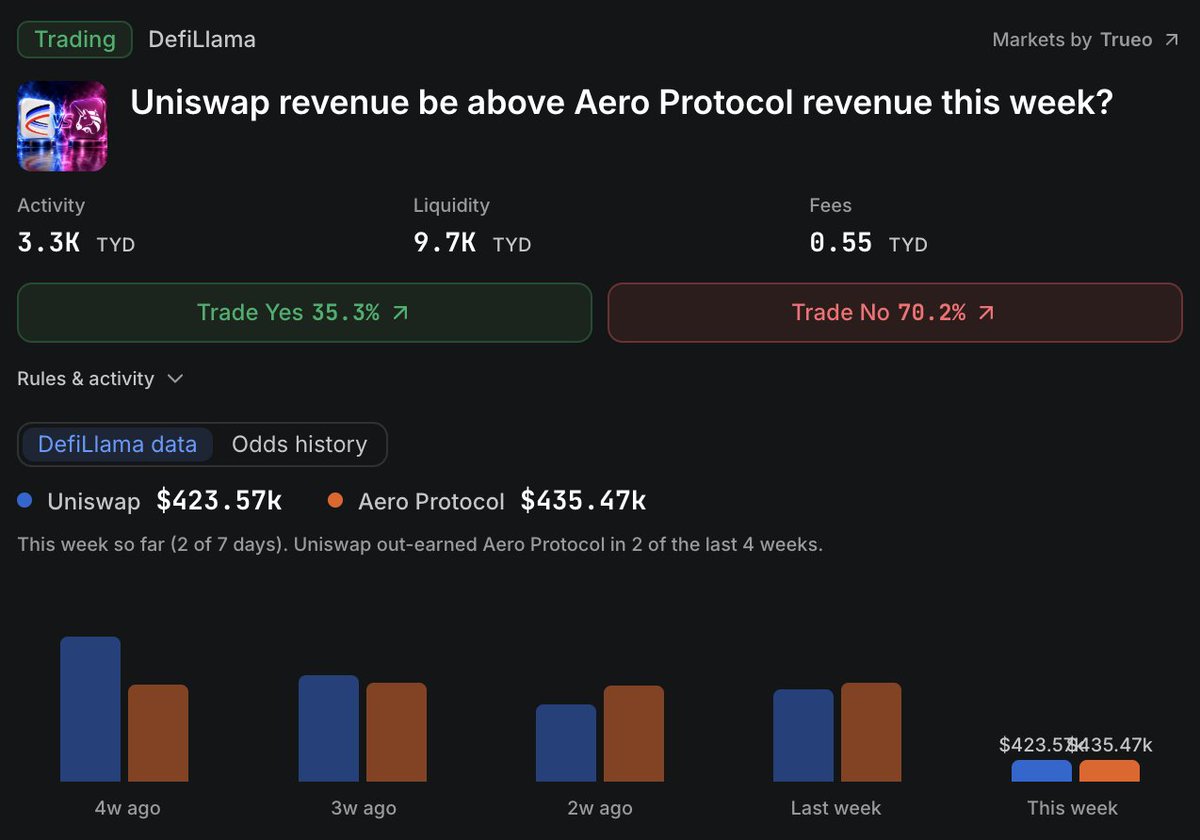Trade Yes at 35.3%

pos(305,313)
